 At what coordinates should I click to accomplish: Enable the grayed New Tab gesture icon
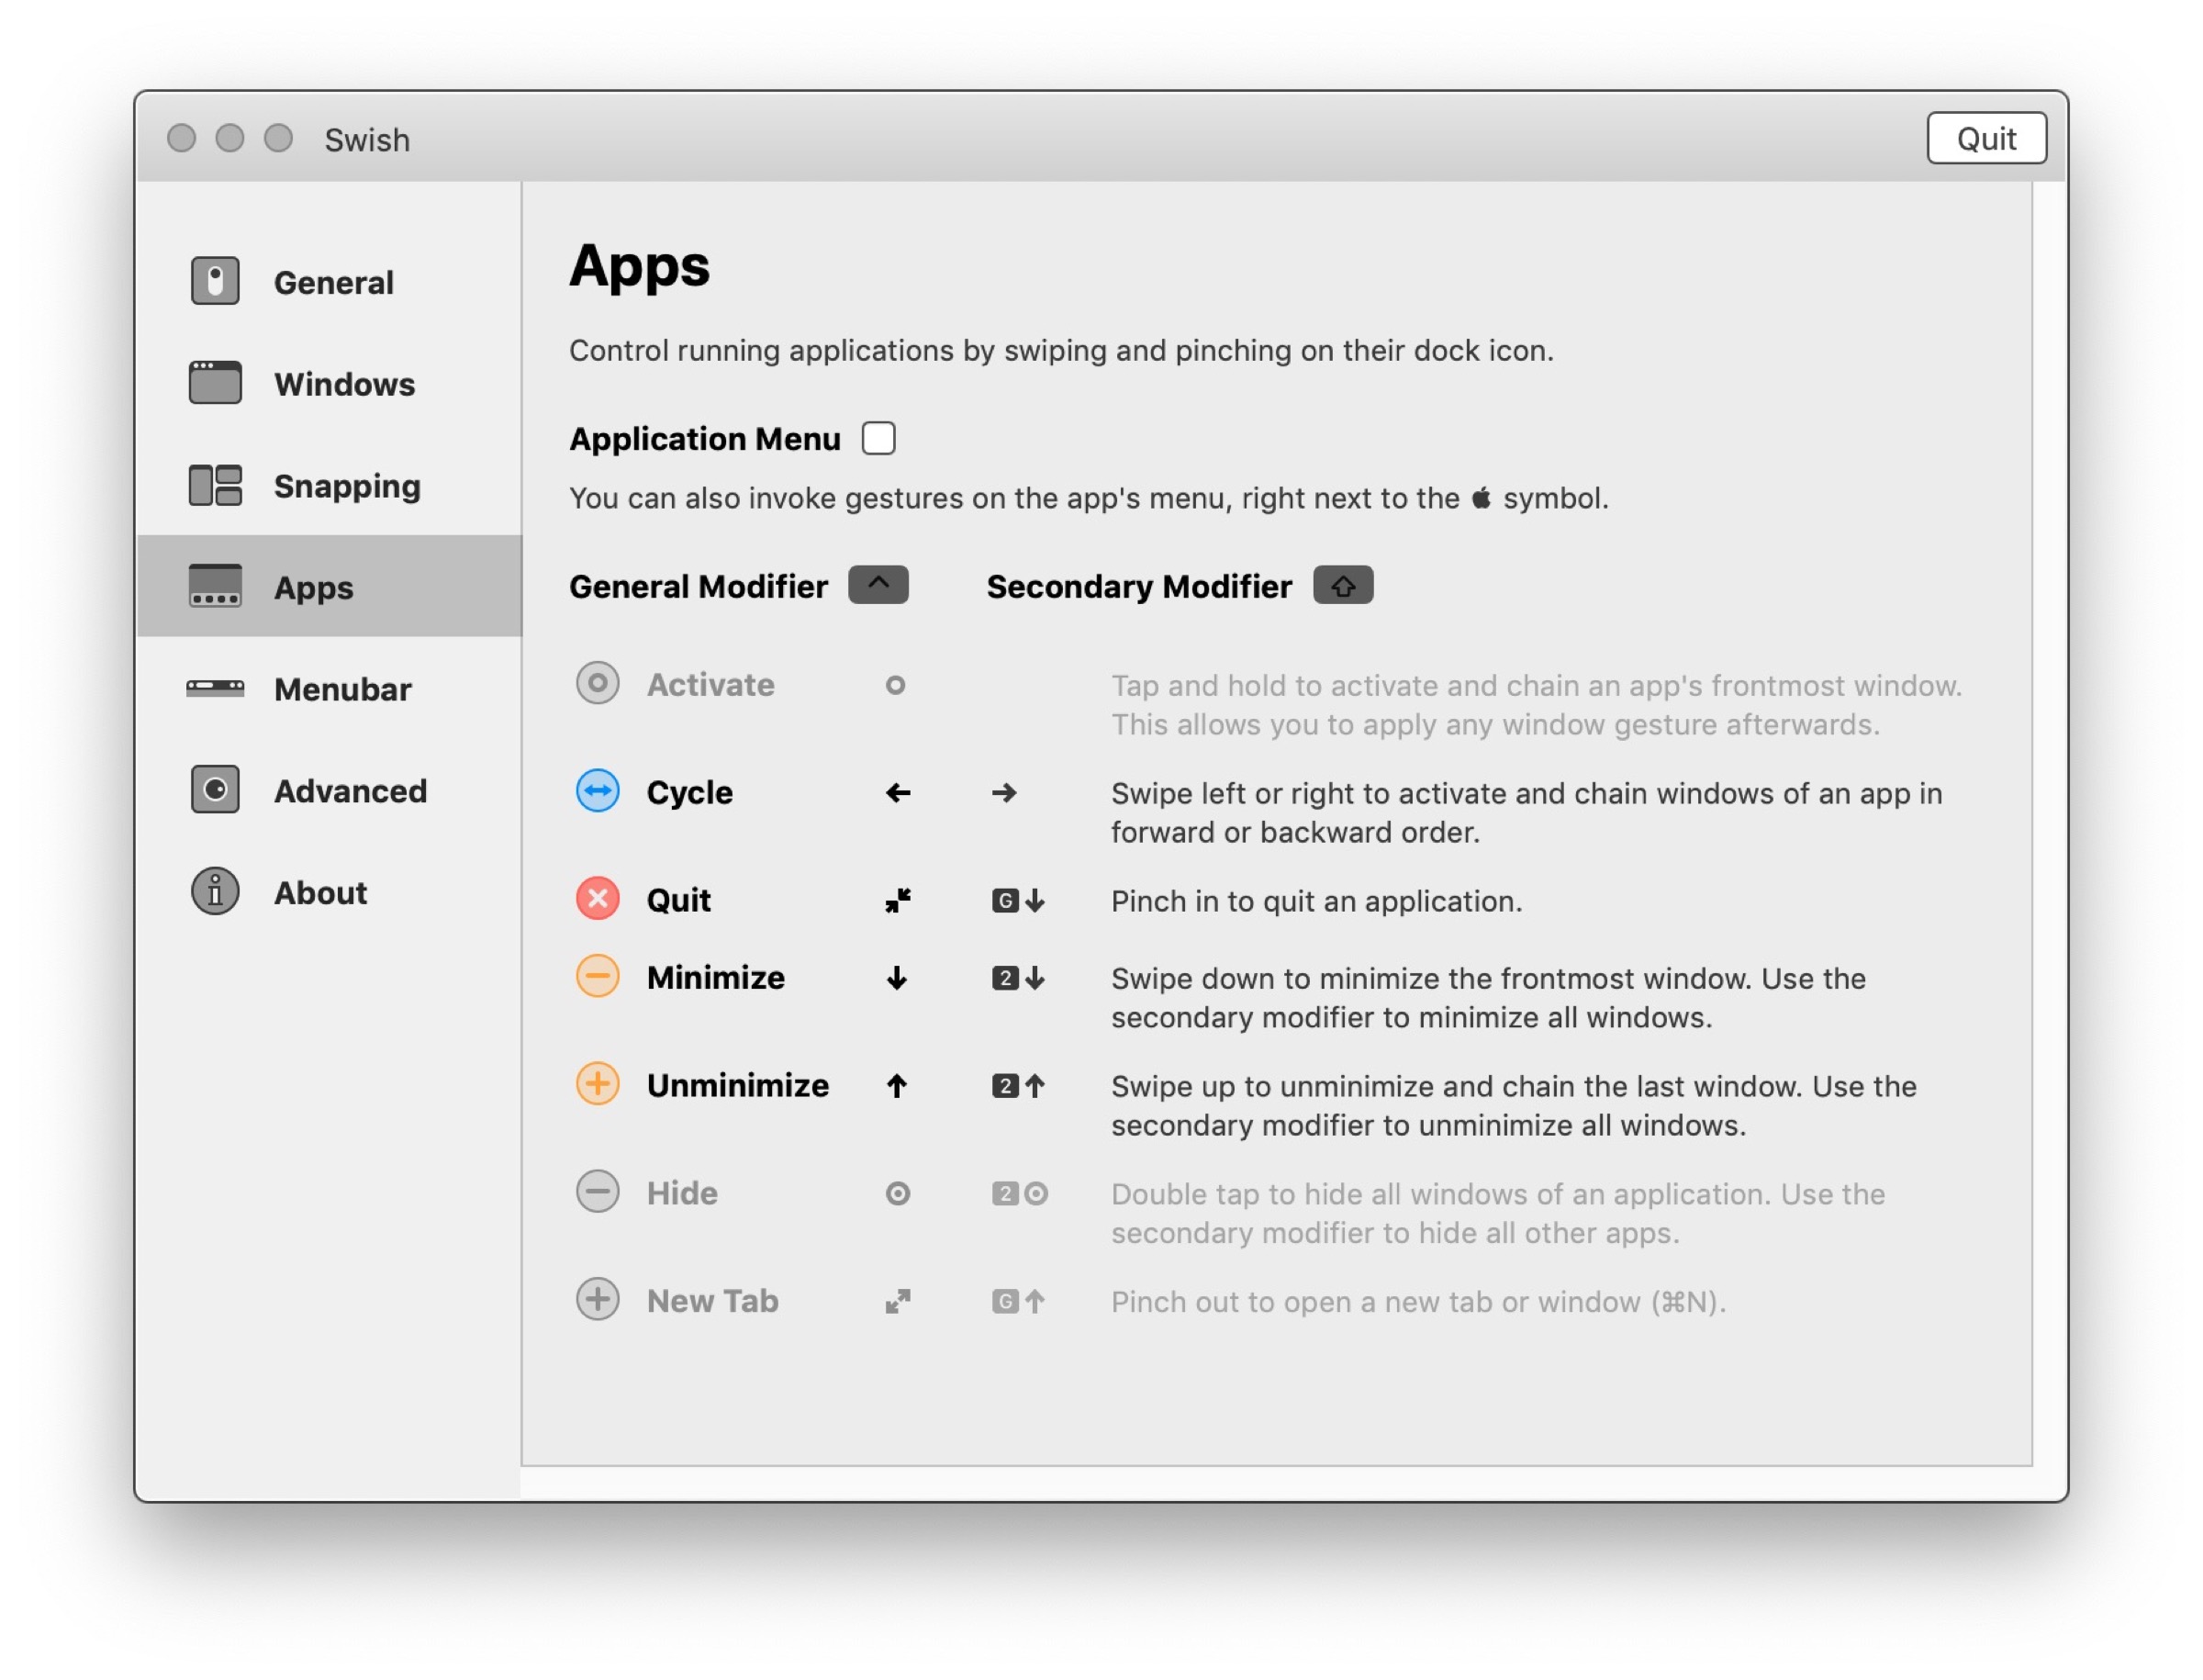tap(597, 1300)
